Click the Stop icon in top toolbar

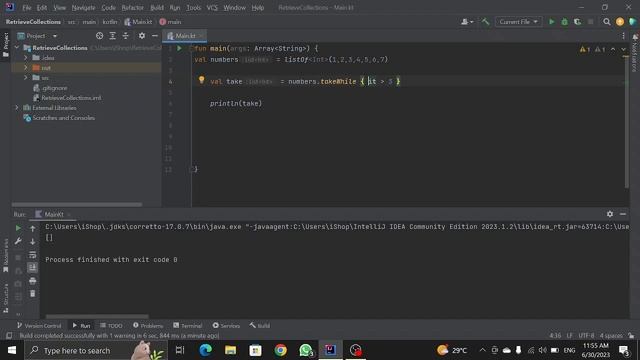(591, 22)
